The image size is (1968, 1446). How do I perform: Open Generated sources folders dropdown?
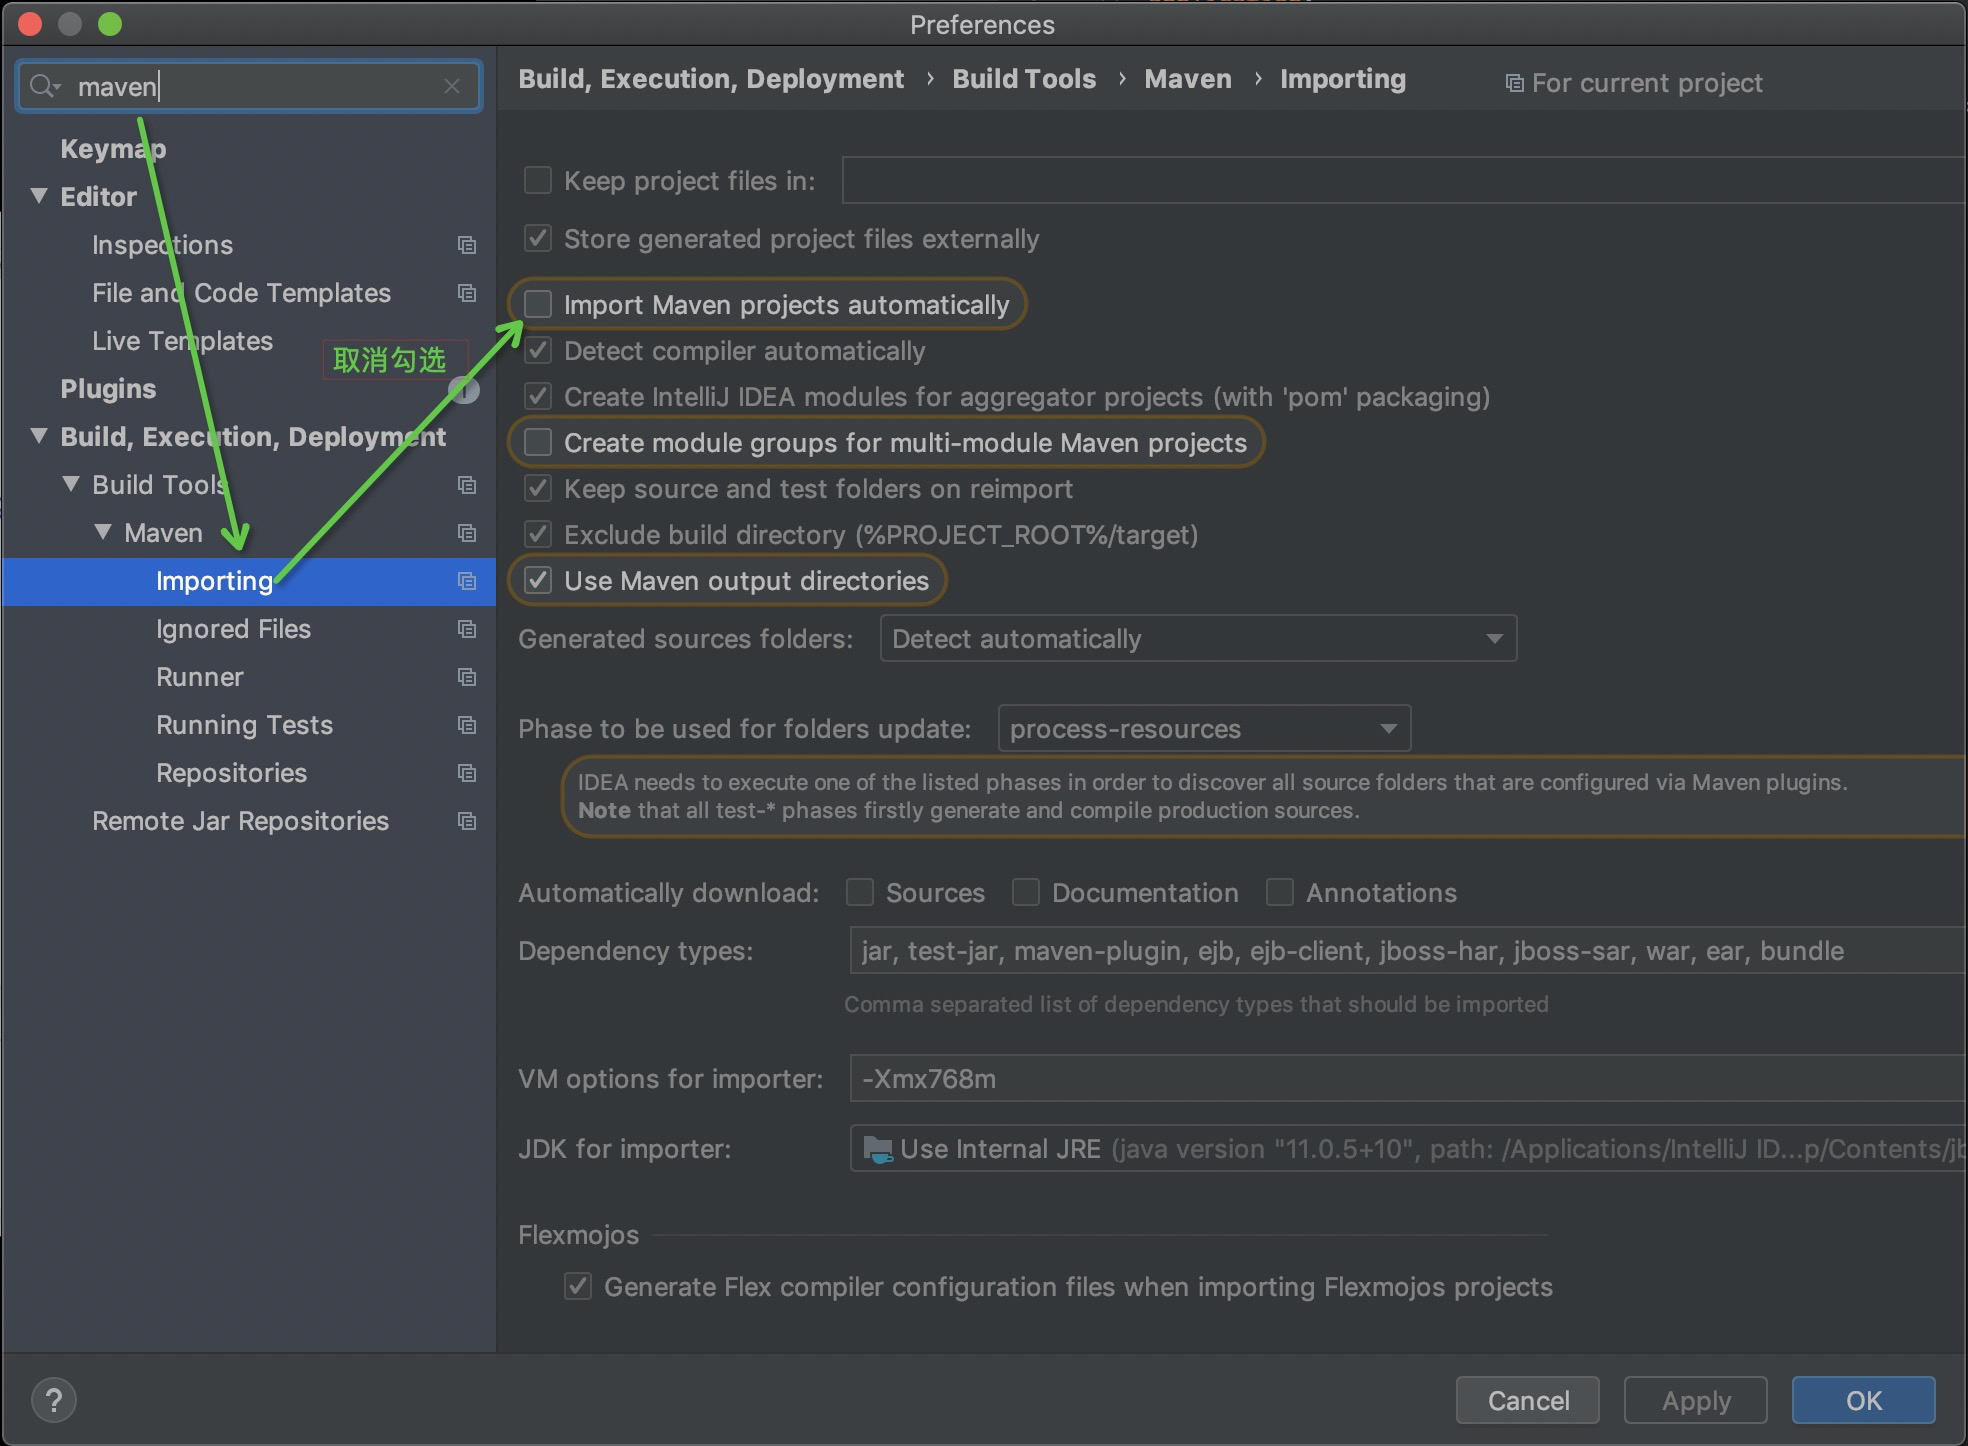pyautogui.click(x=1197, y=639)
